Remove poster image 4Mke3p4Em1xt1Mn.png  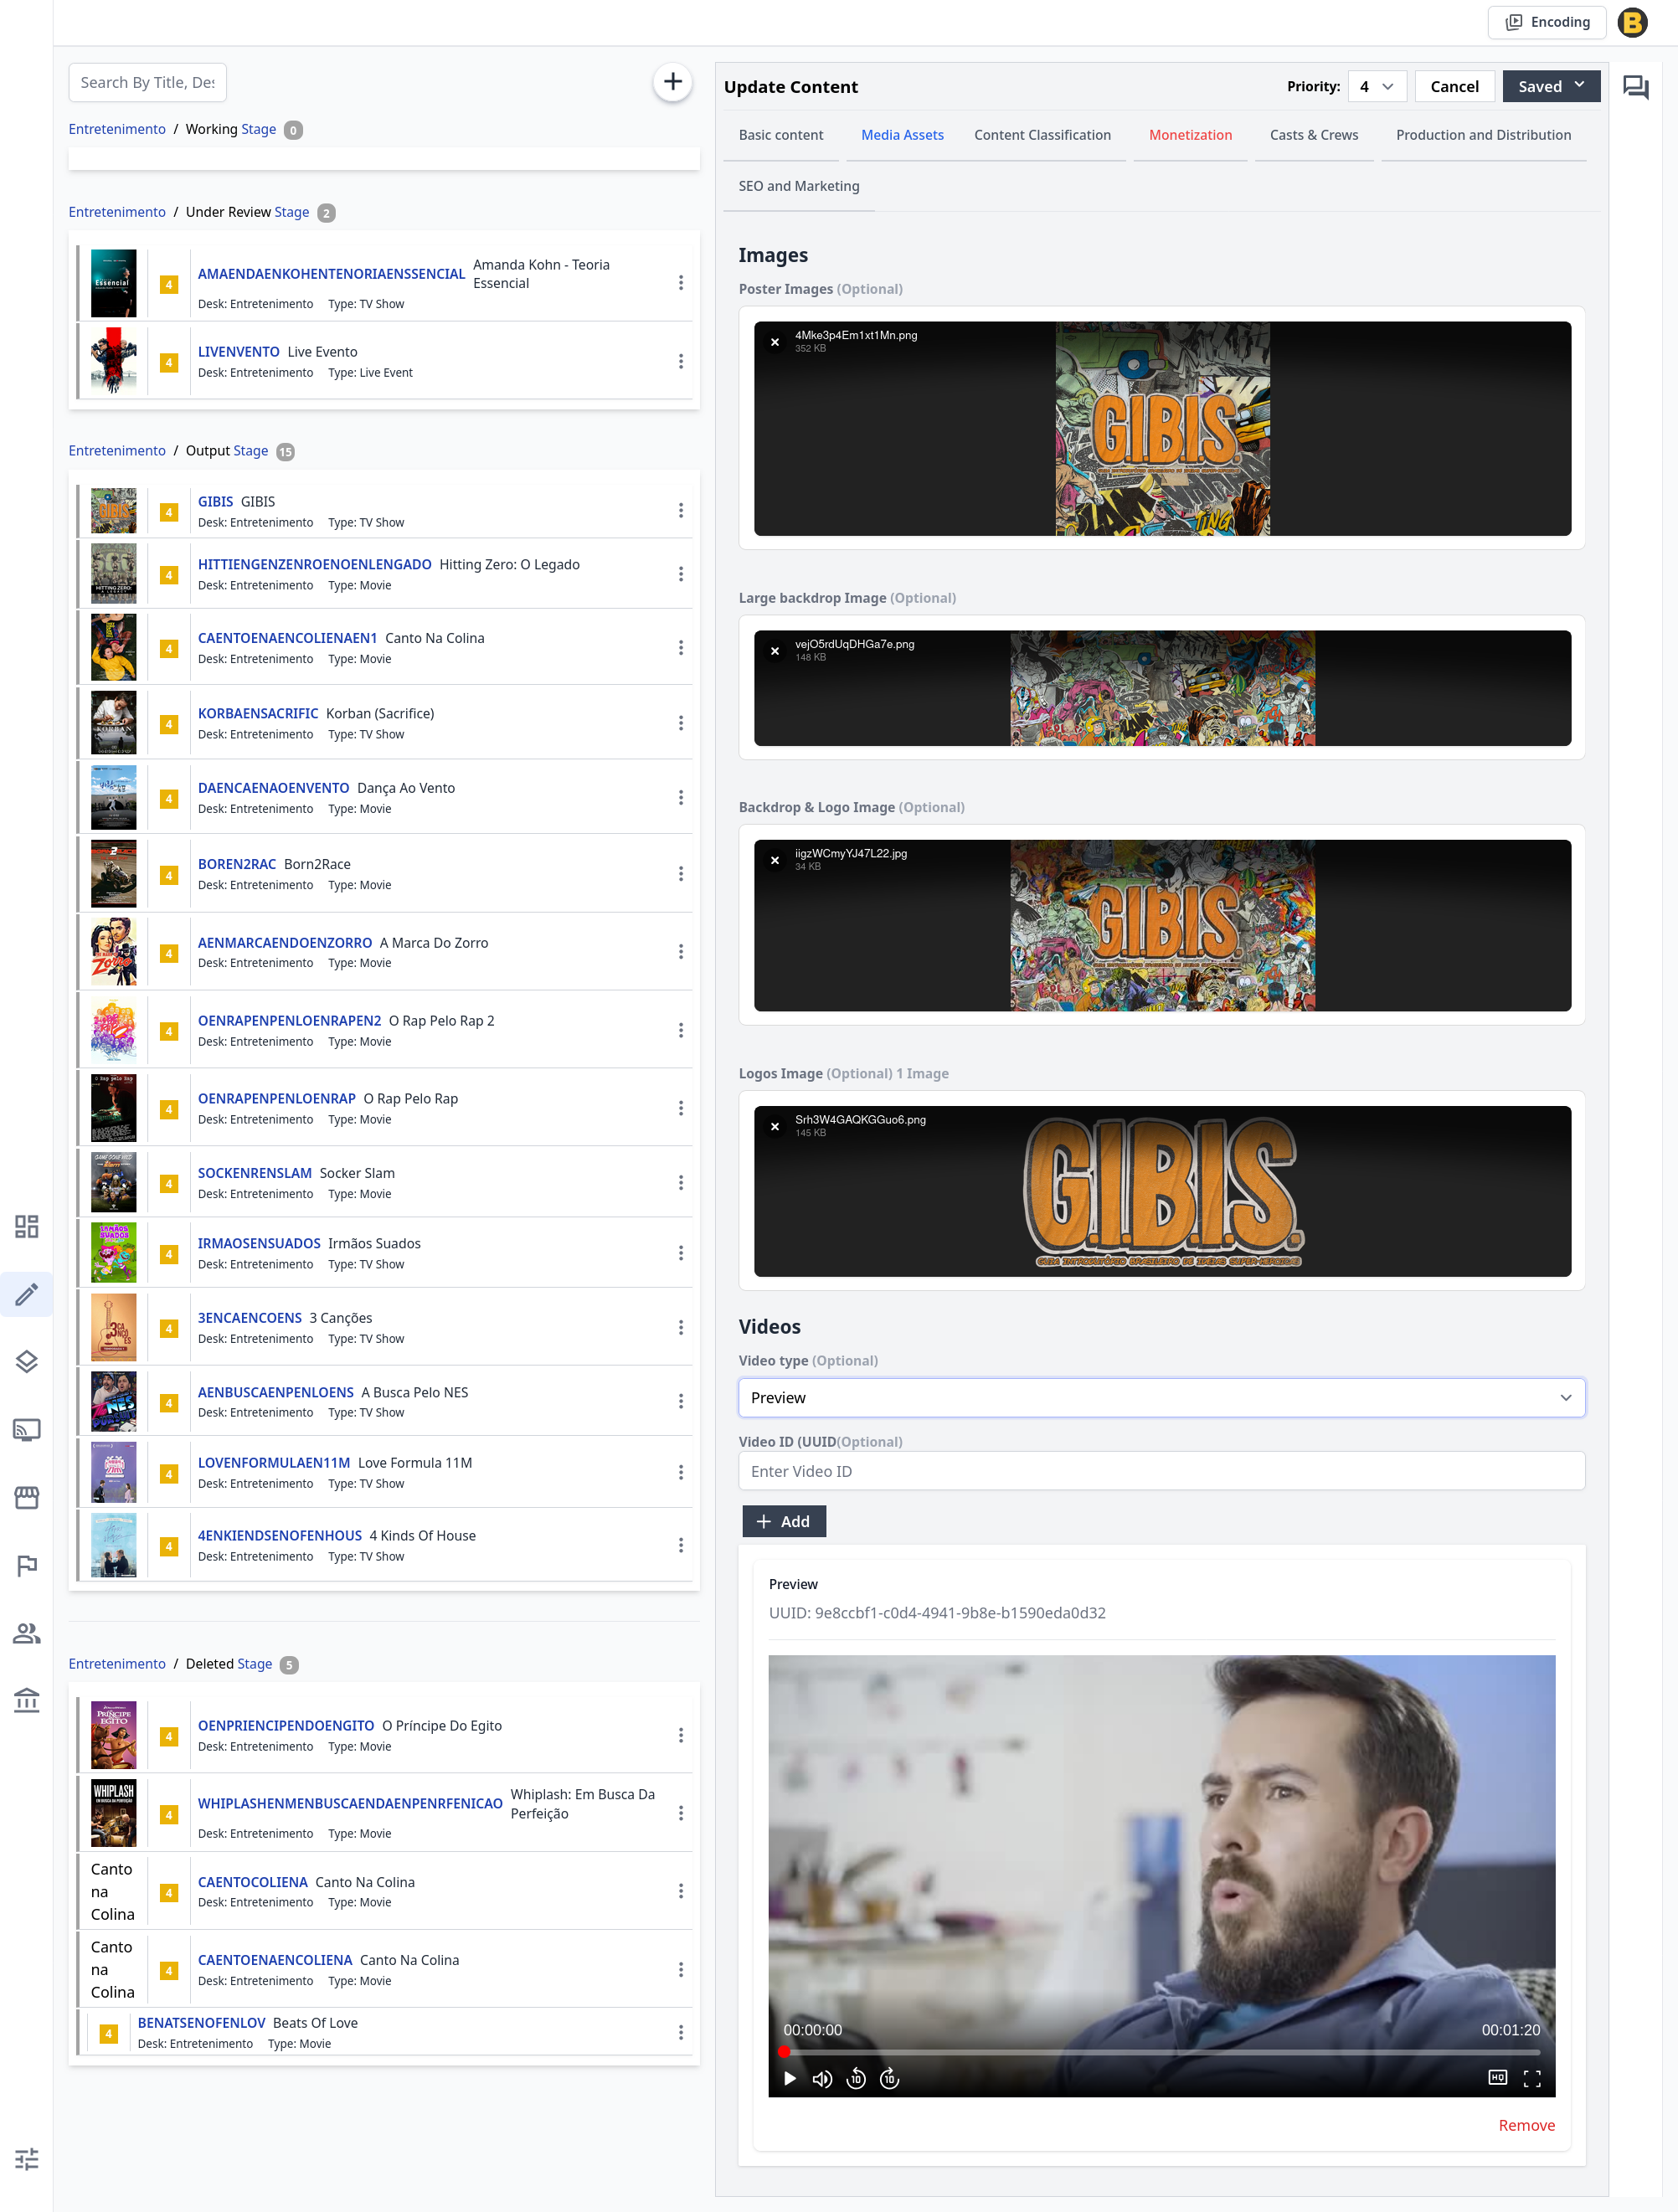tap(775, 342)
